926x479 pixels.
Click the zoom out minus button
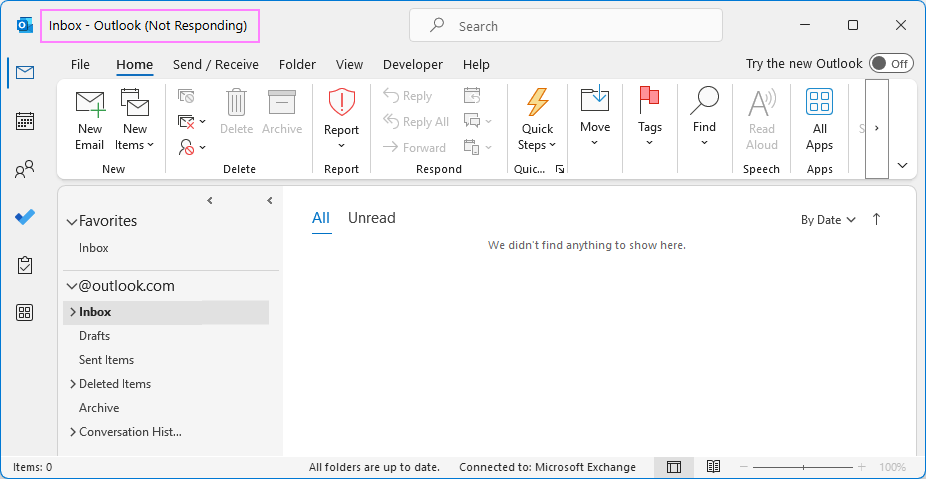(x=744, y=467)
